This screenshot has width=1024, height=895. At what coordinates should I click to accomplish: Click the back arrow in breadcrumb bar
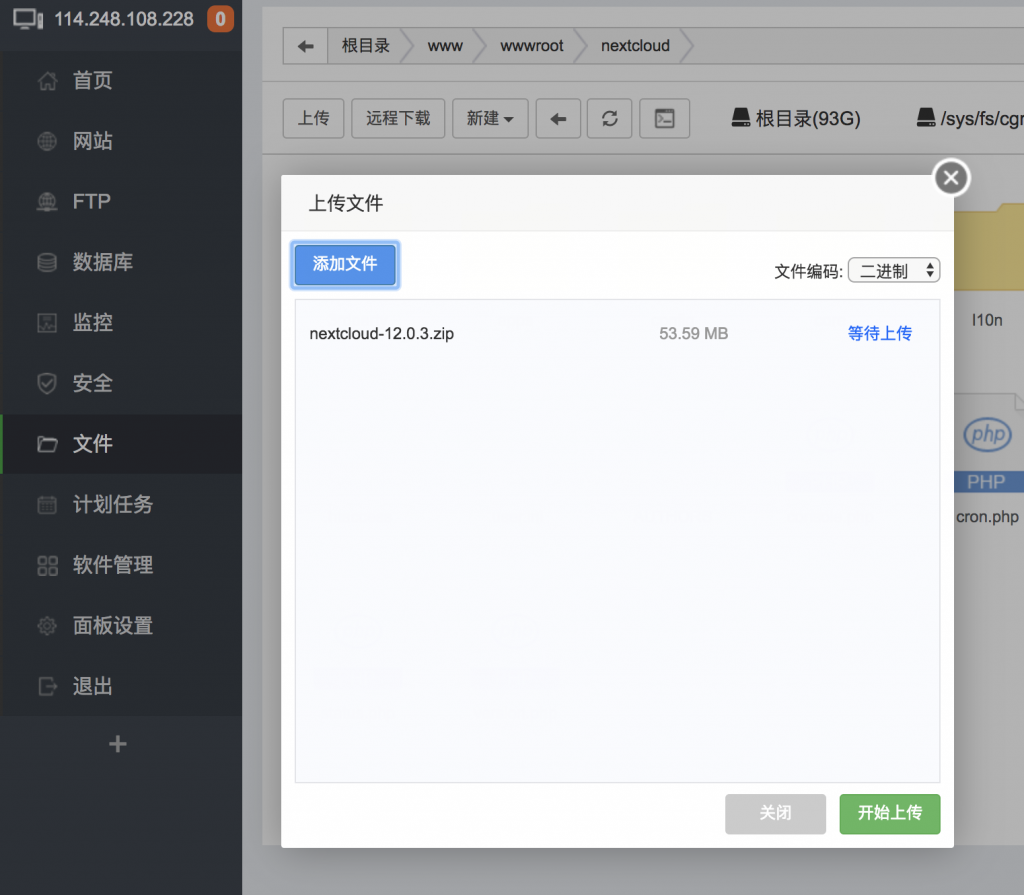(306, 46)
